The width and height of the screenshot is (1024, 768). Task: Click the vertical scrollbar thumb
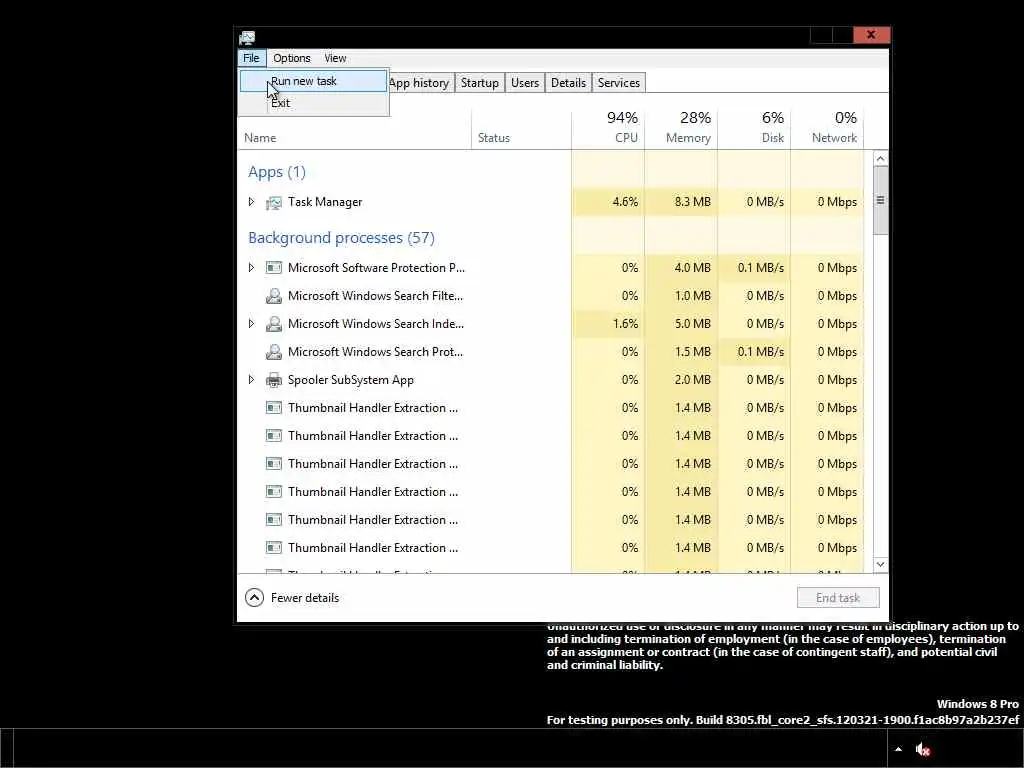(880, 200)
